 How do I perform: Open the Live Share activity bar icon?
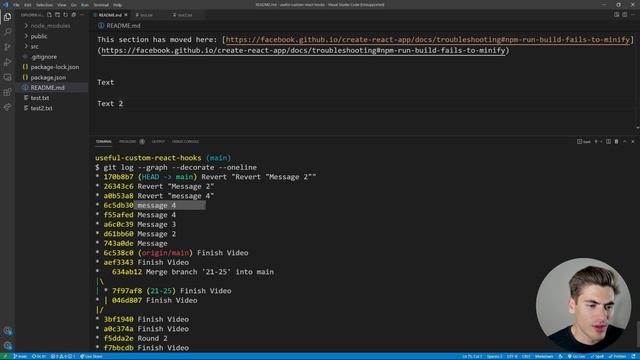click(7, 107)
